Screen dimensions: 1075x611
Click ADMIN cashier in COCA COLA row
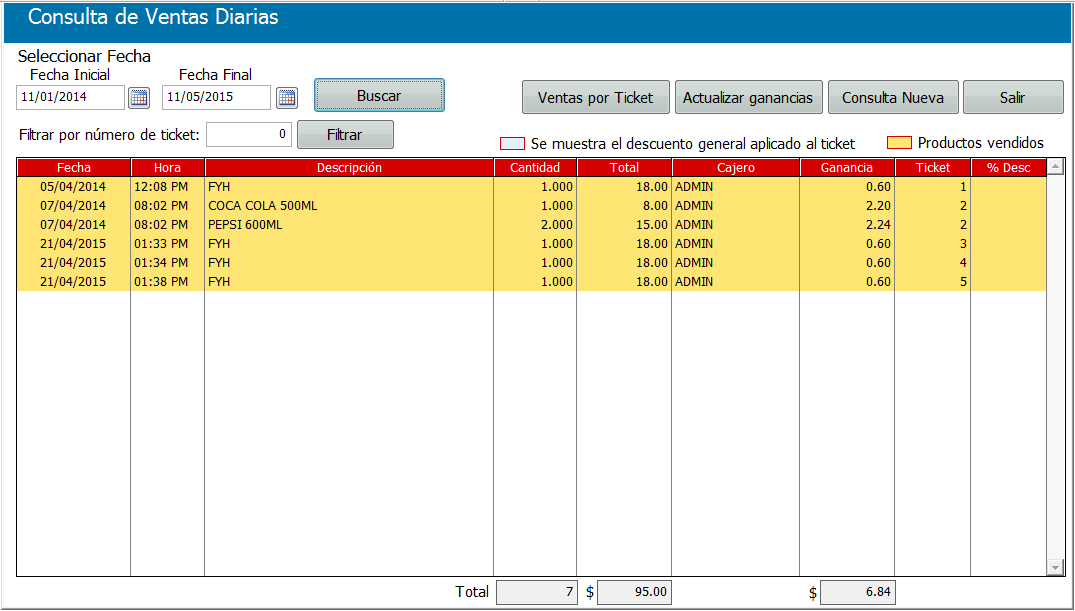pyautogui.click(x=736, y=206)
